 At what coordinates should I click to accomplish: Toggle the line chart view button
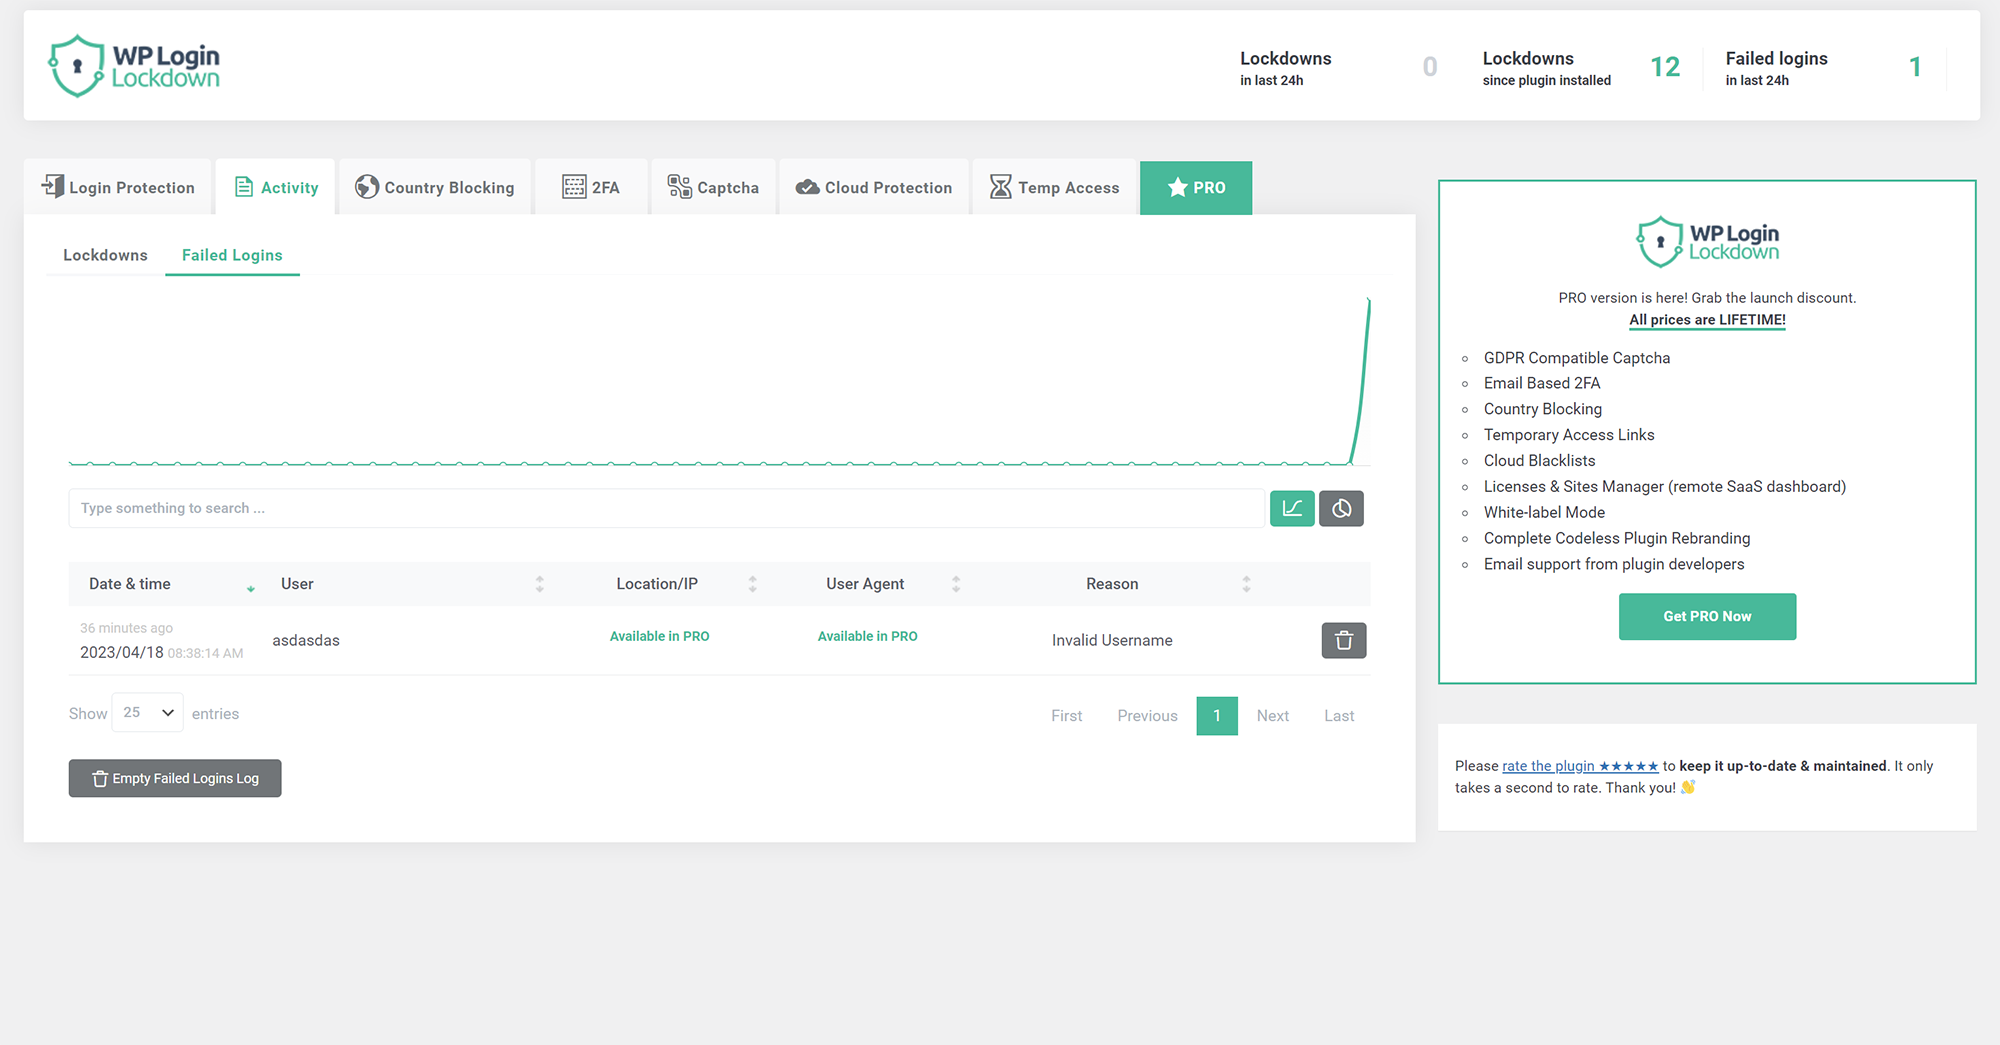pyautogui.click(x=1292, y=508)
